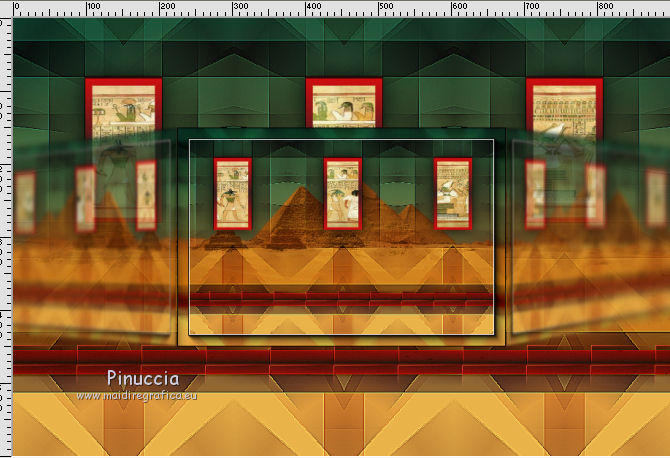Click the right papyrus inside the white-bordered frame
Viewport: 670px width, 458px height.
(453, 194)
